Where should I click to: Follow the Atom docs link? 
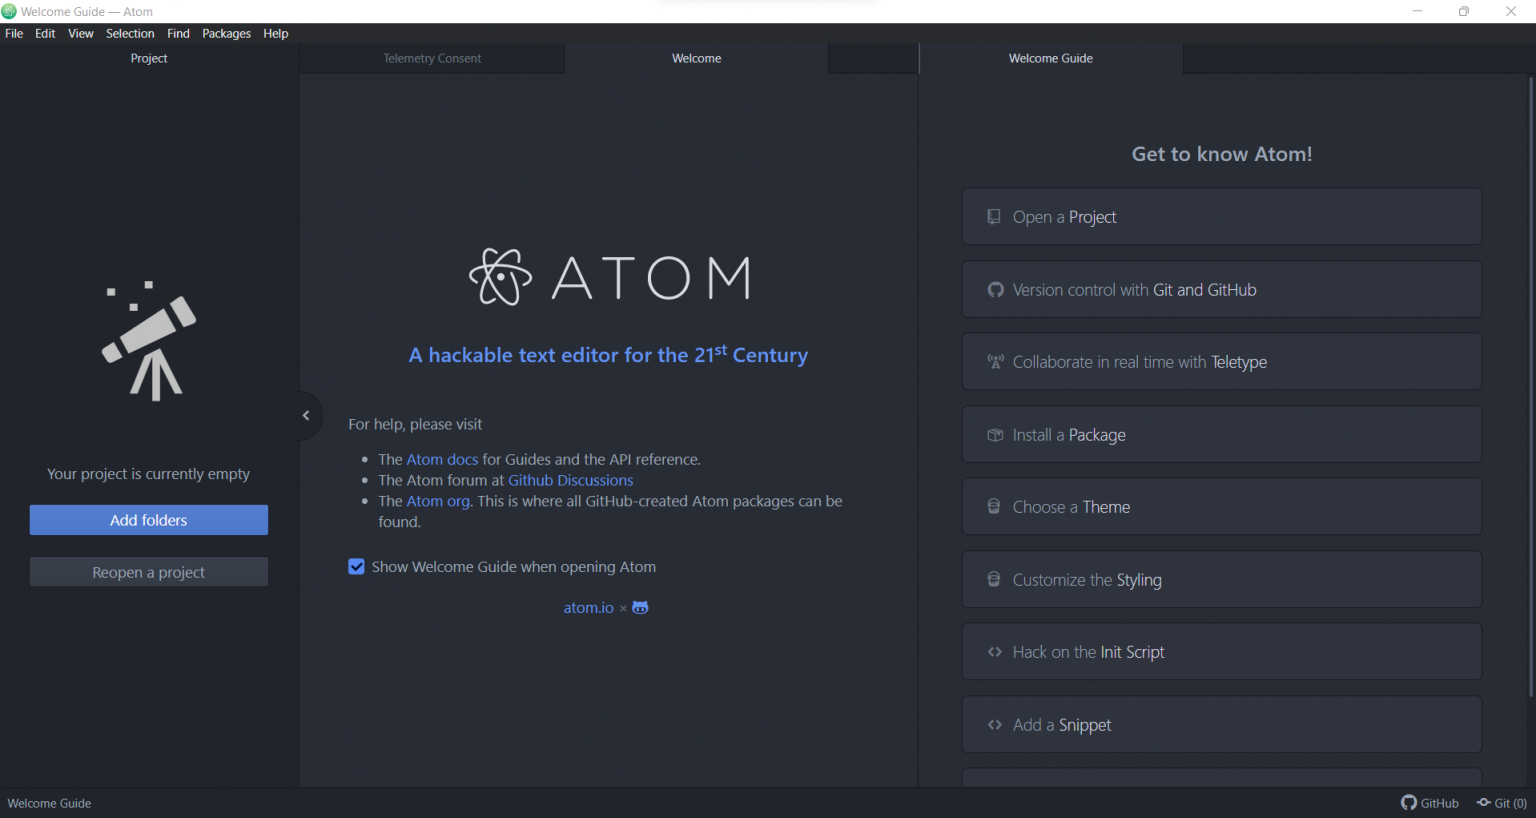click(x=442, y=459)
